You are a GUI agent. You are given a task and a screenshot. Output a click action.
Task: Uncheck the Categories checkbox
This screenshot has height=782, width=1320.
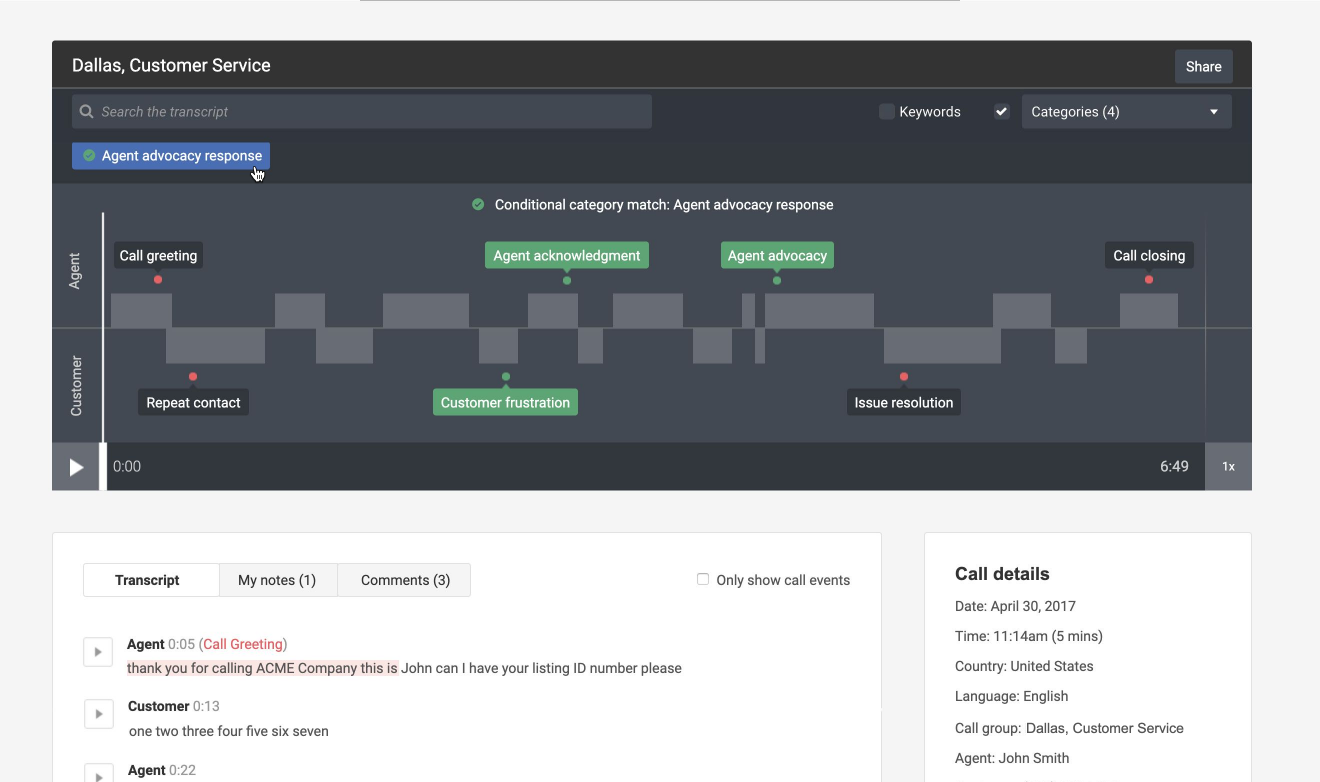1001,112
